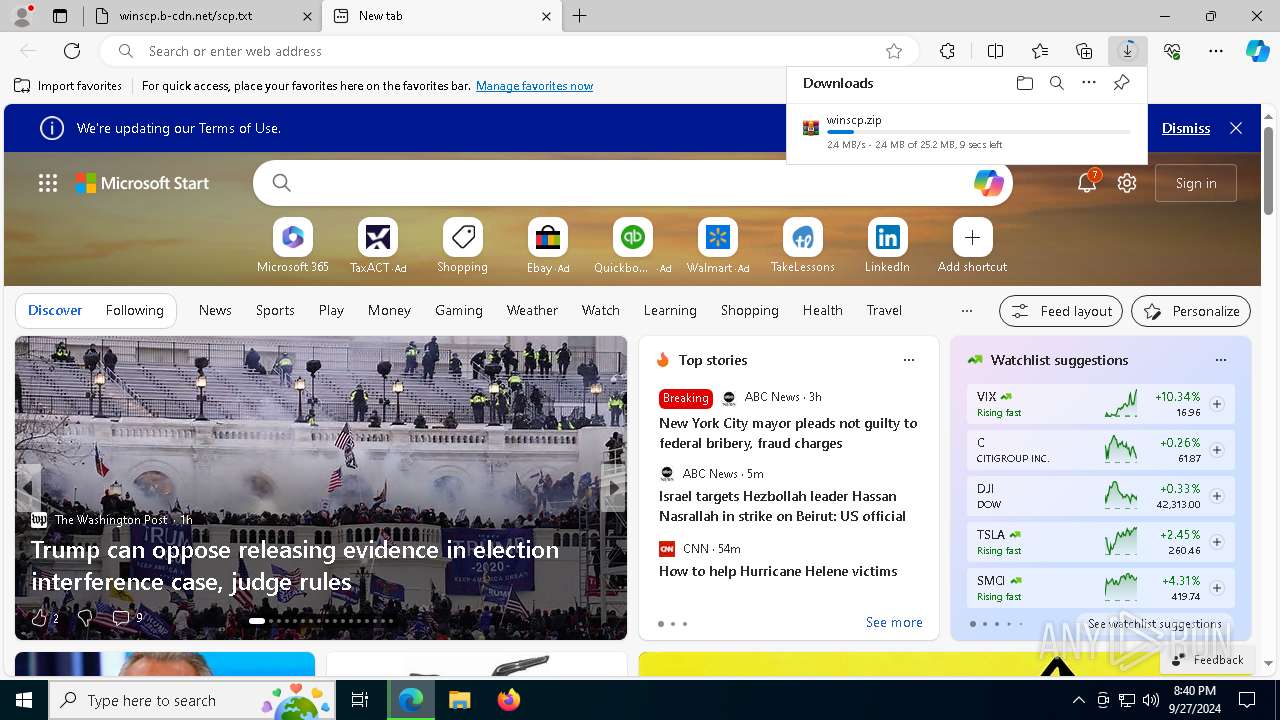This screenshot has height=720, width=1280.
Task: Open Top stories card options menu
Action: pos(908,360)
